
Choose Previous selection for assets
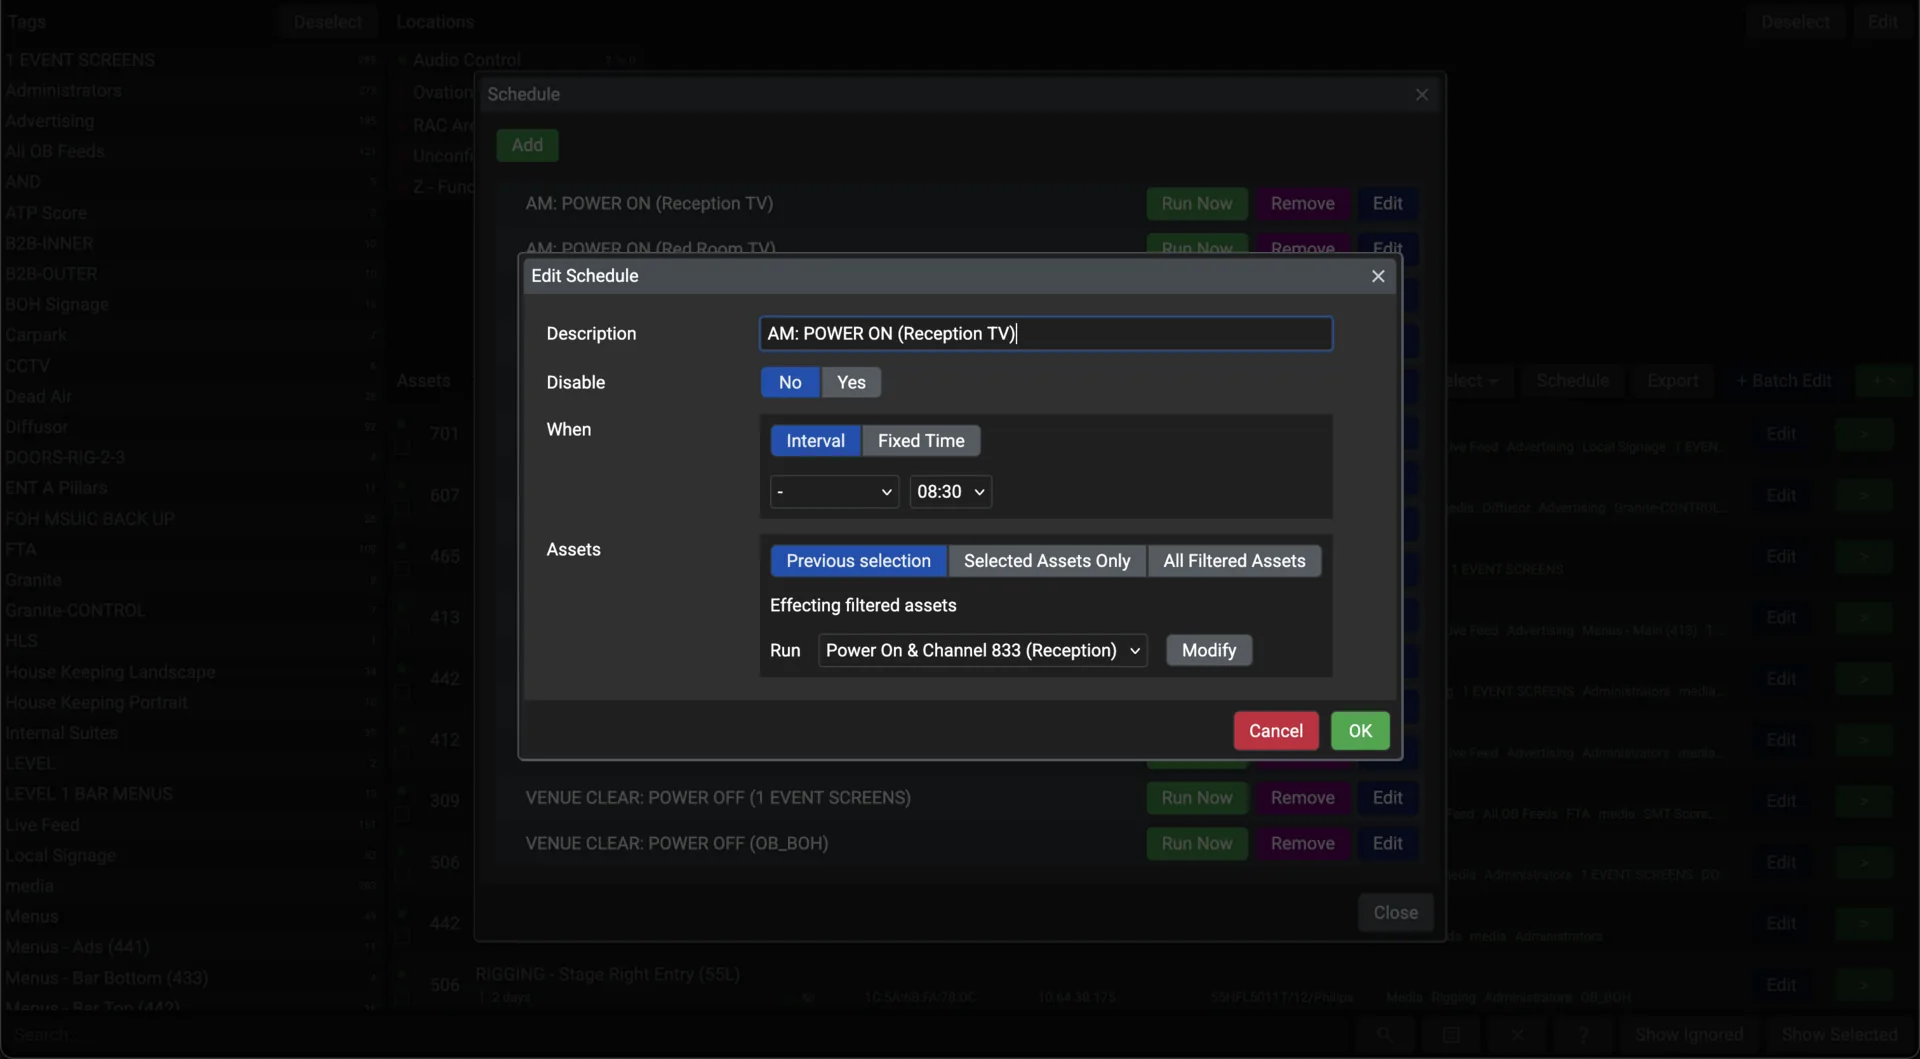coord(858,561)
